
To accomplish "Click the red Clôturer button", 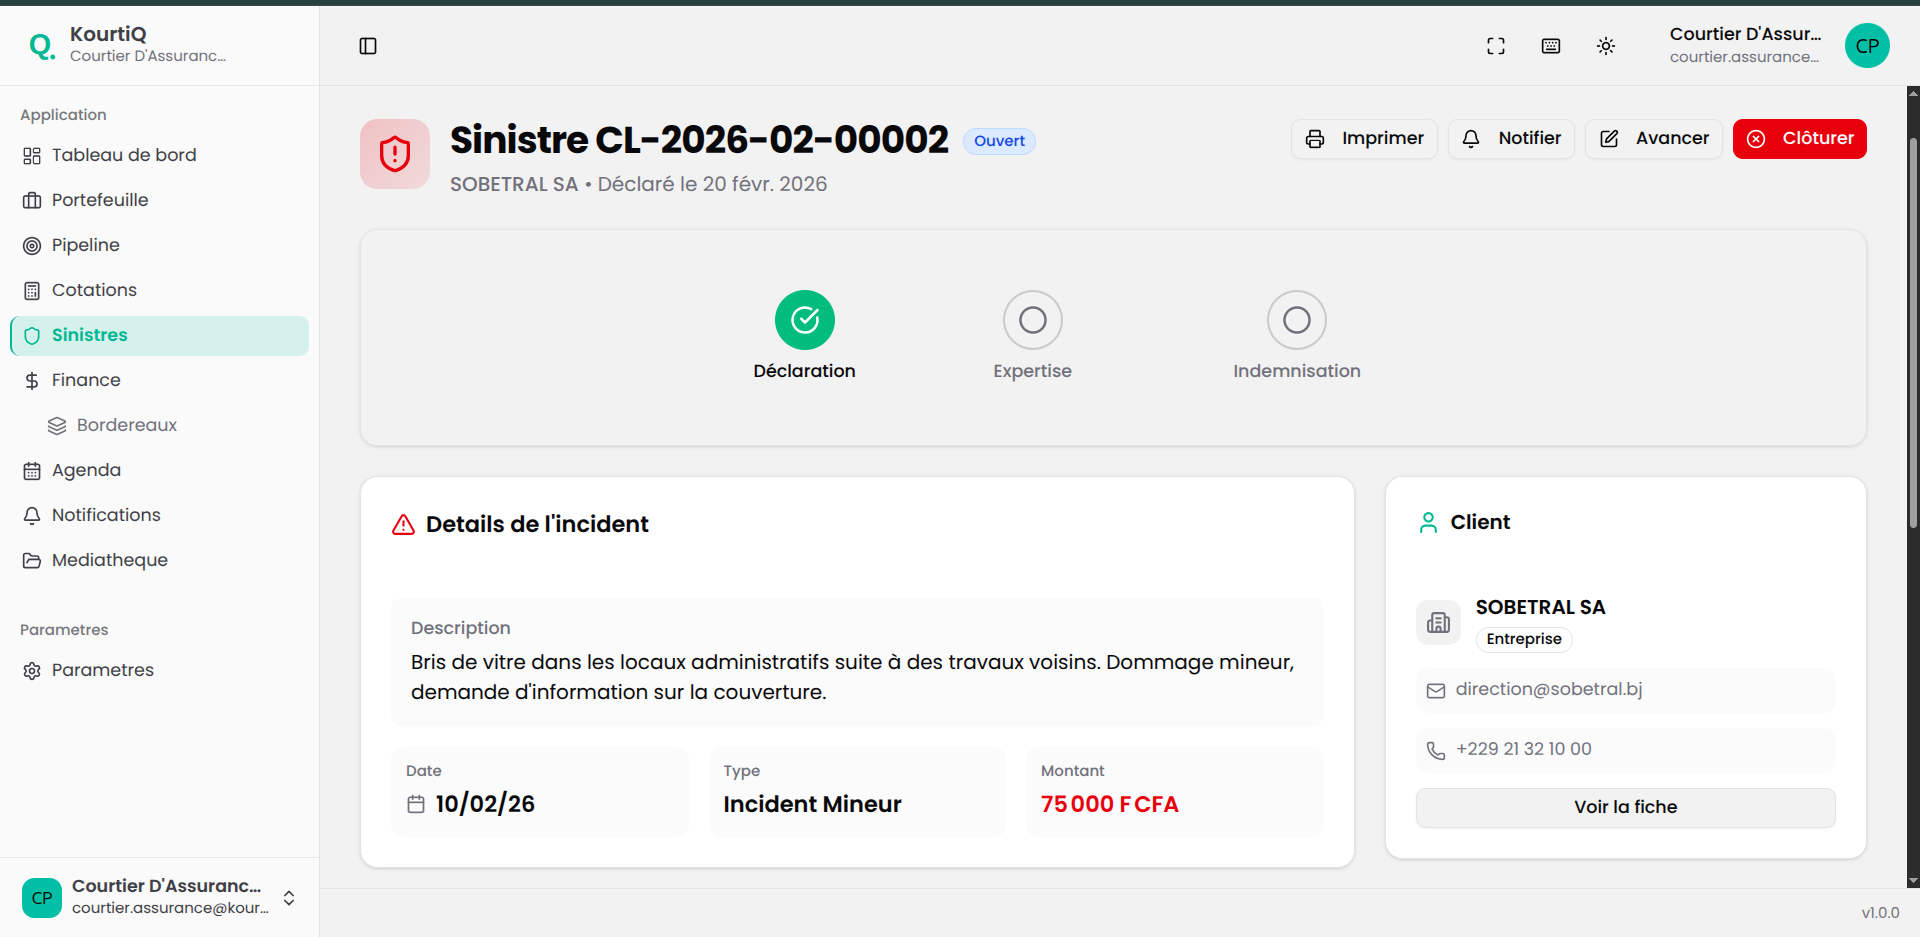I will point(1799,138).
